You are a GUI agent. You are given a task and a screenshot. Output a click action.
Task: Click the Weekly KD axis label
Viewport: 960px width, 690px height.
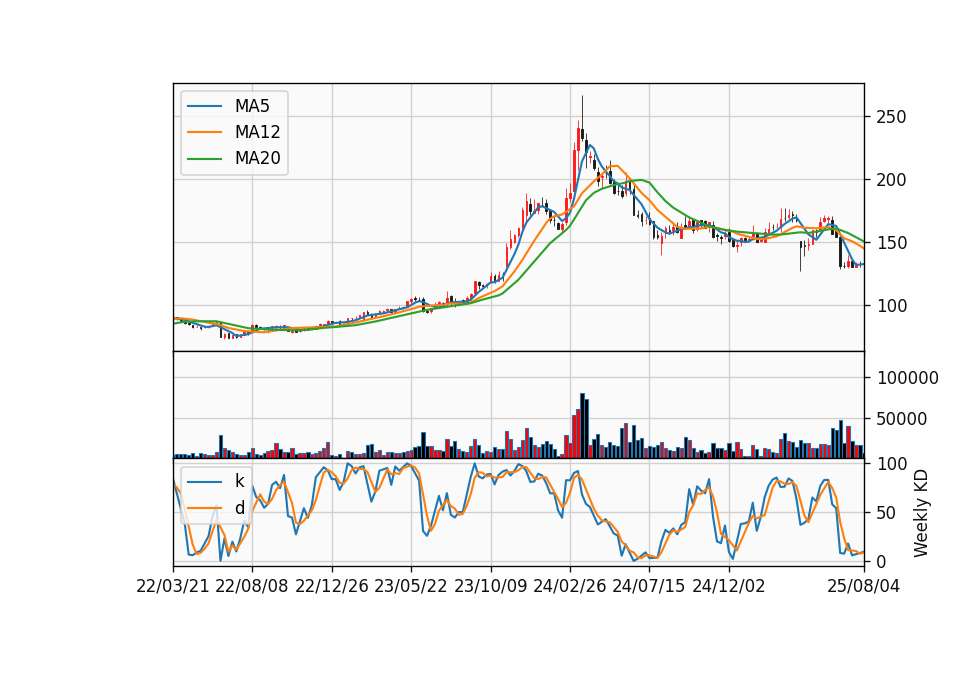click(920, 513)
